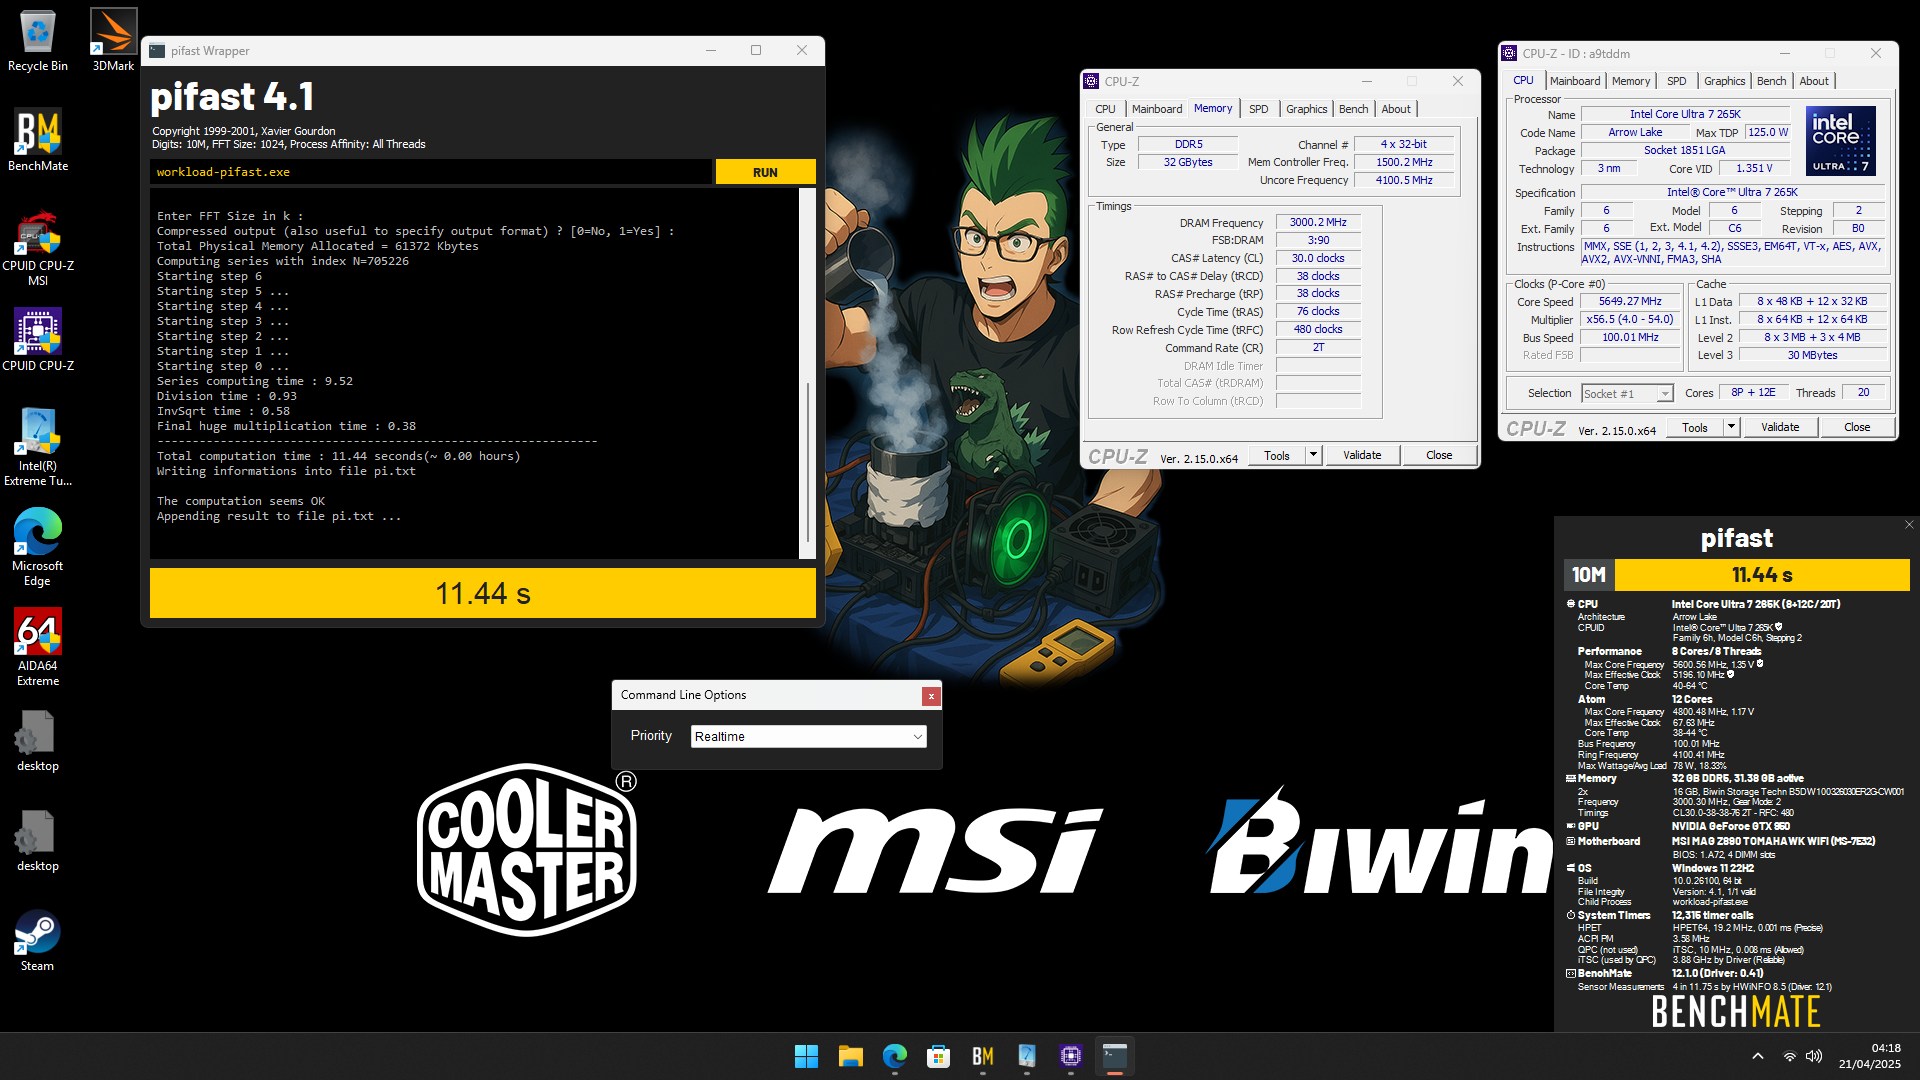Viewport: 1920px width, 1080px height.
Task: Click the Core Speed value 5649.27 MHz
Action: click(1630, 302)
